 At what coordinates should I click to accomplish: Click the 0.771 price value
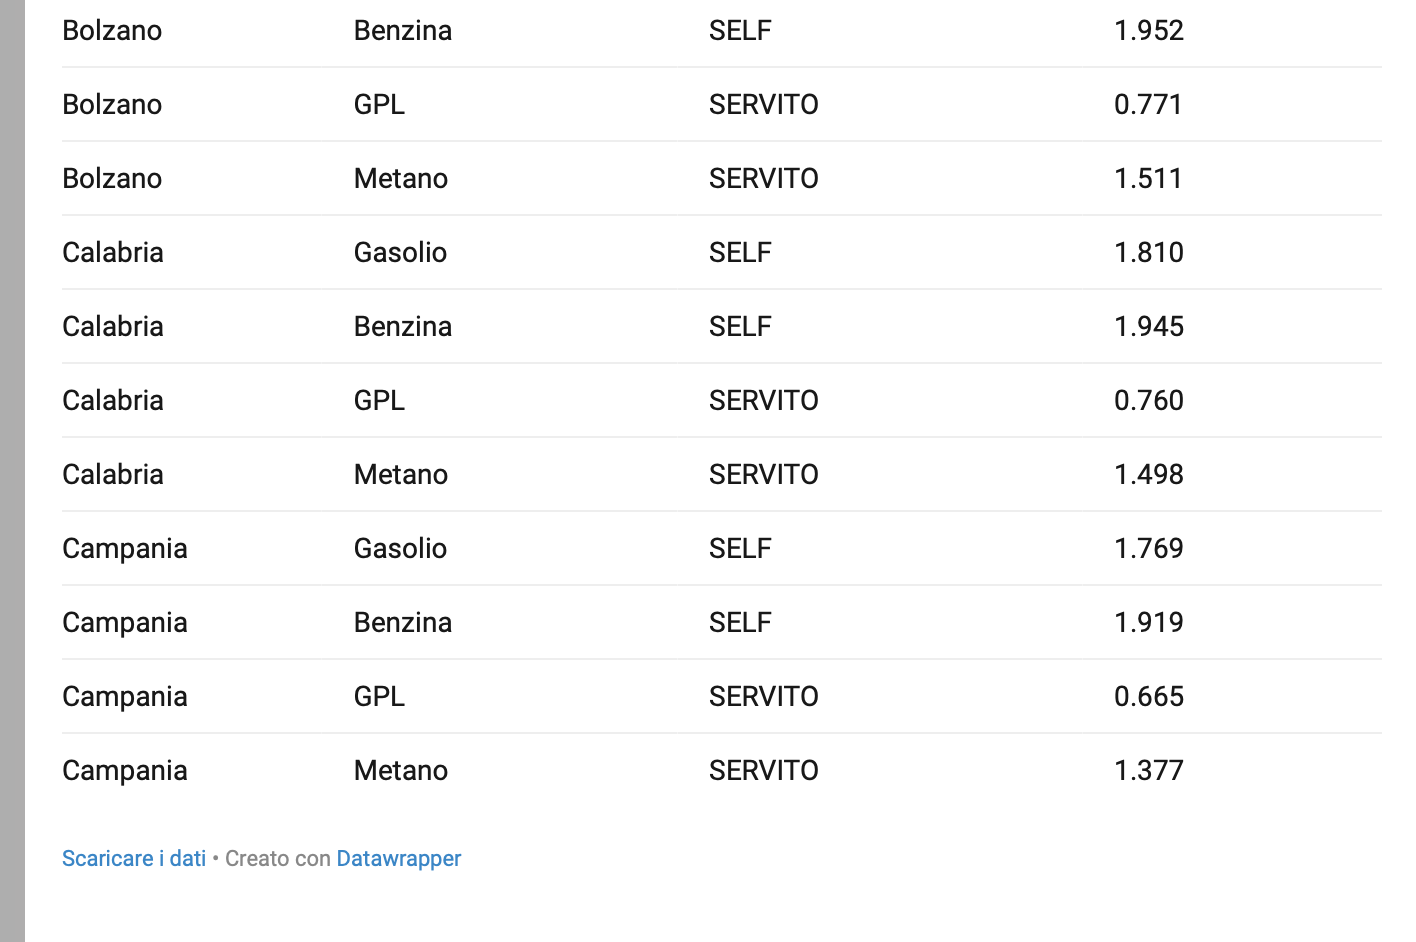pyautogui.click(x=1148, y=104)
